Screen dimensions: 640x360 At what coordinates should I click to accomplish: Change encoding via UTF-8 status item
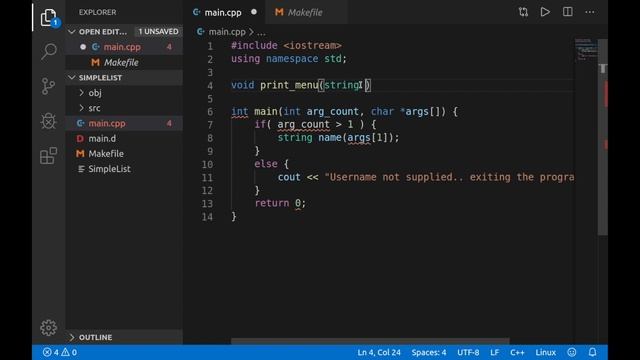click(x=468, y=352)
